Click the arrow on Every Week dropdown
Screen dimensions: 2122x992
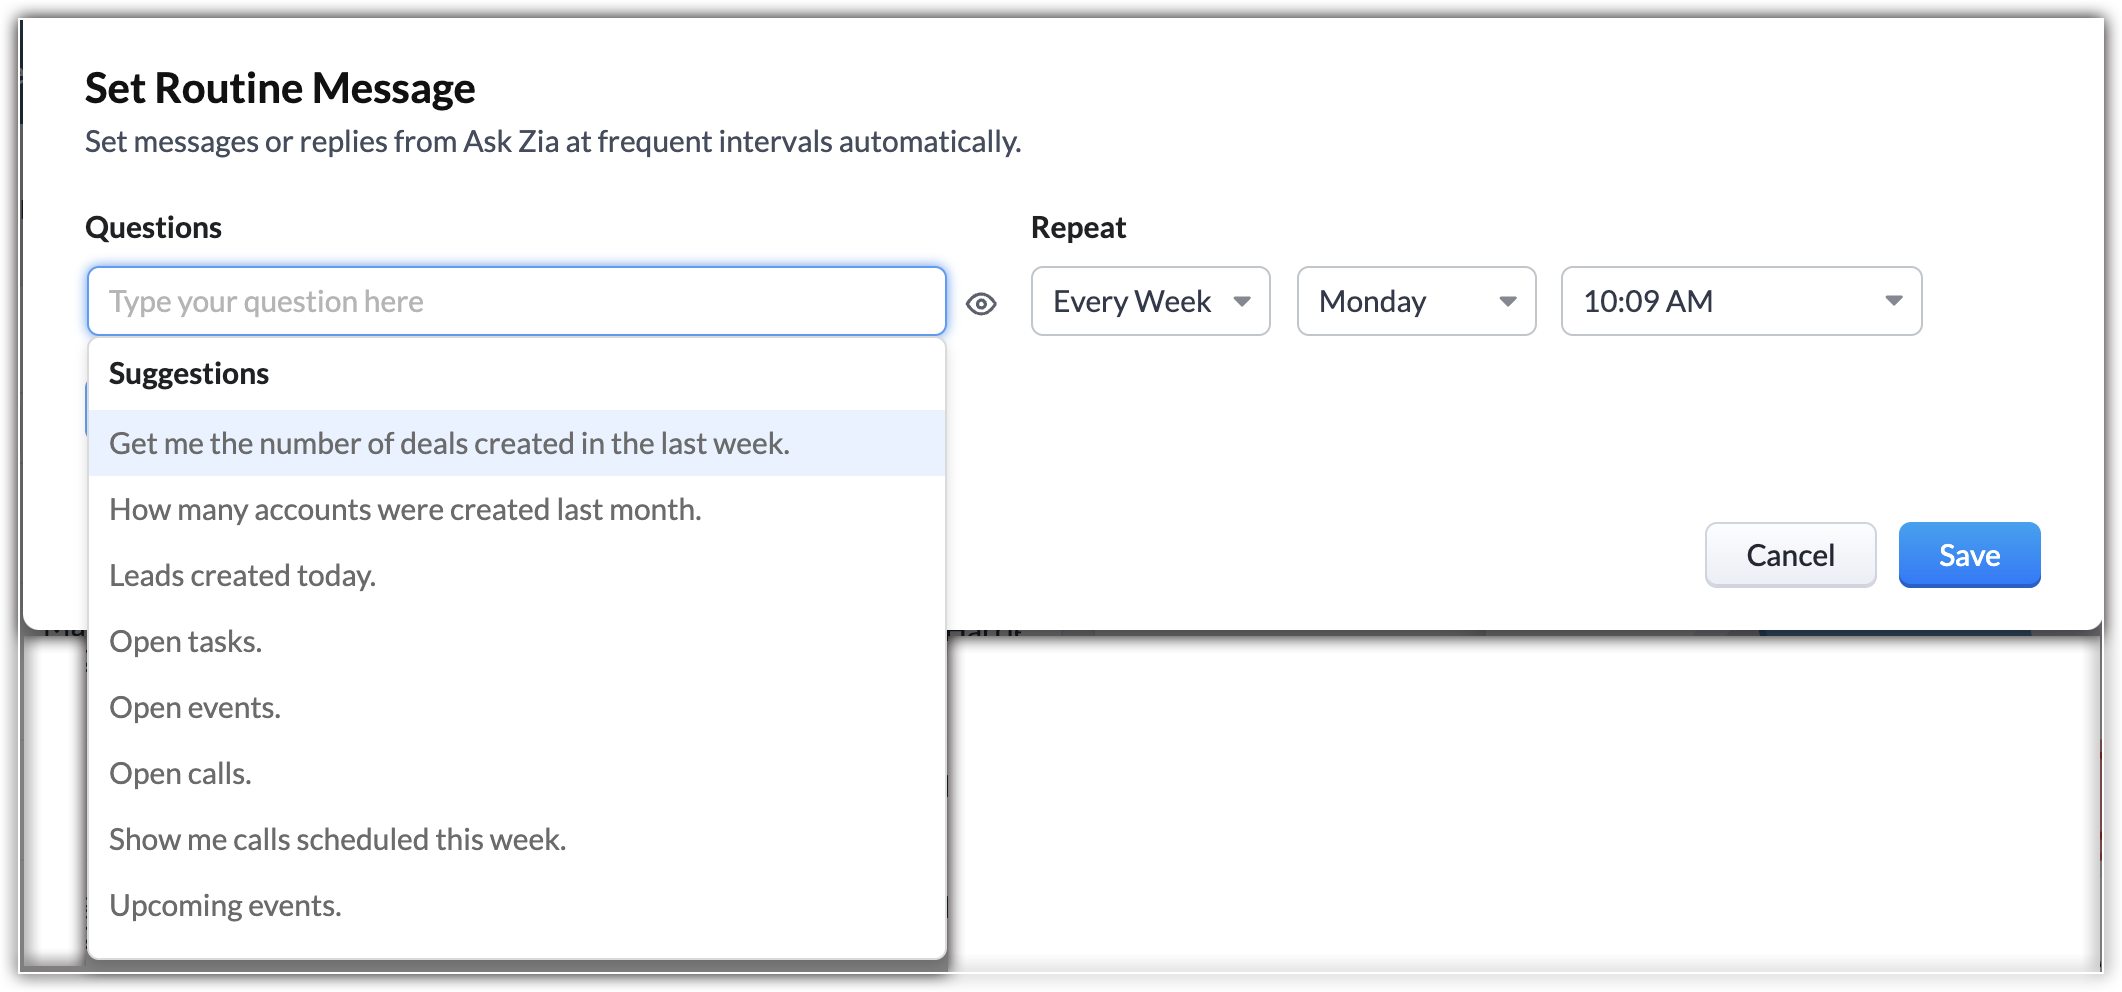pos(1242,301)
